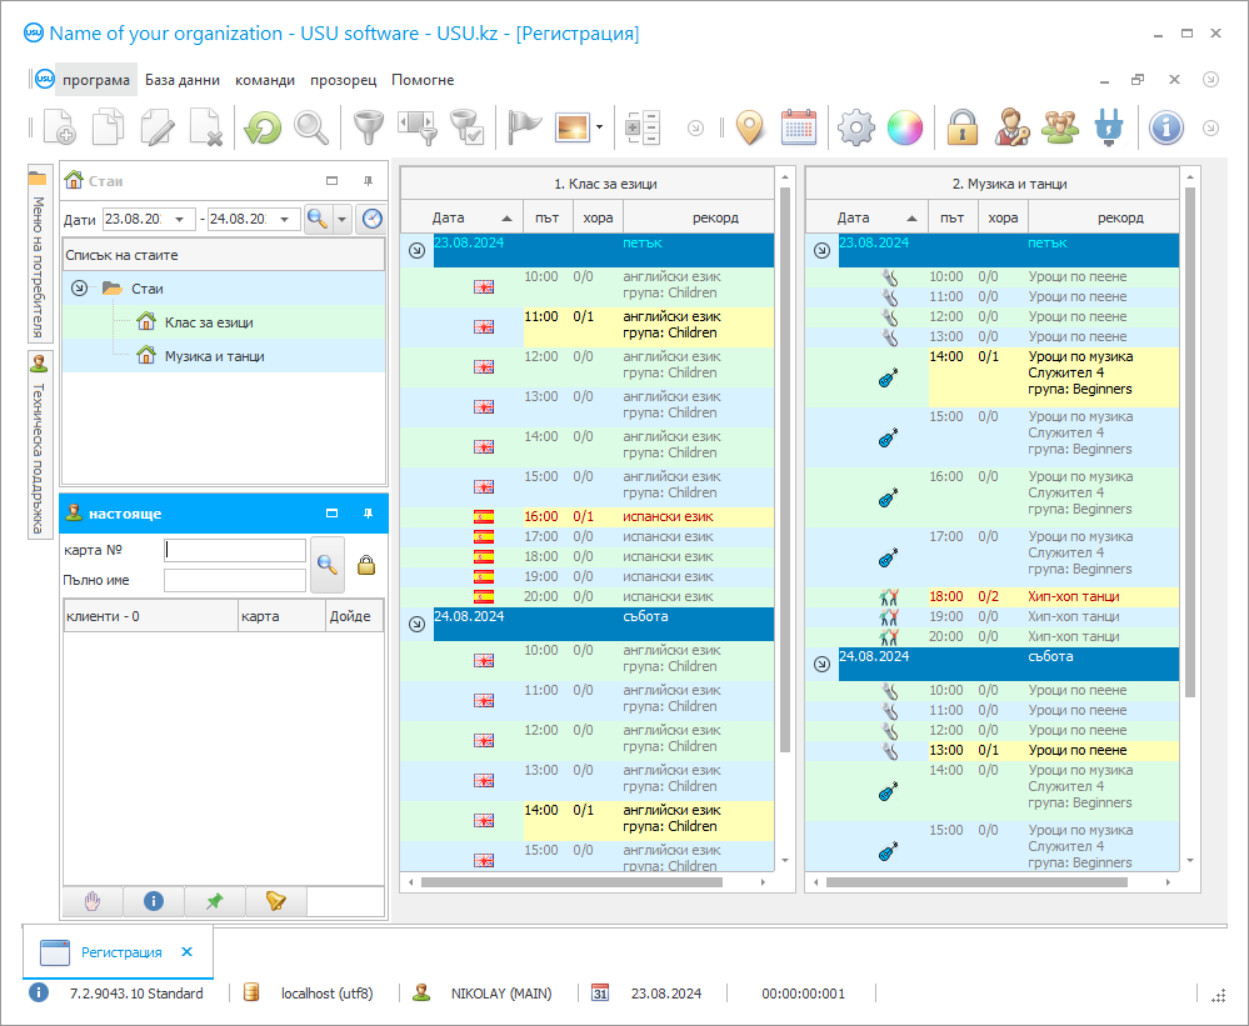This screenshot has height=1026, width=1249.
Task: Click the refresh green arrow toolbar icon
Action: 263,128
